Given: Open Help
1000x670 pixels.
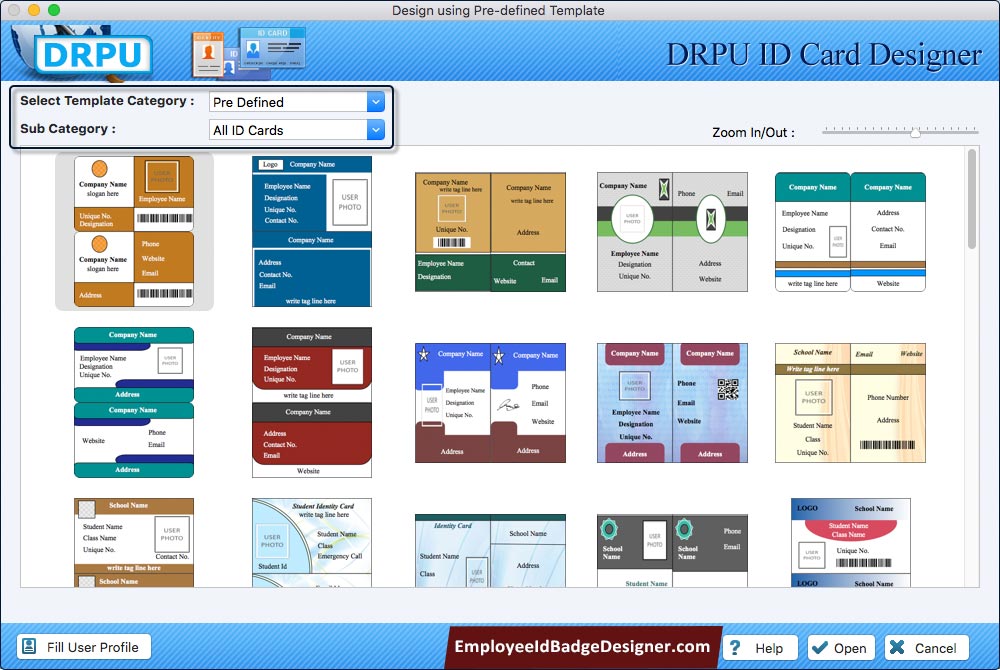Looking at the screenshot, I should tap(760, 648).
